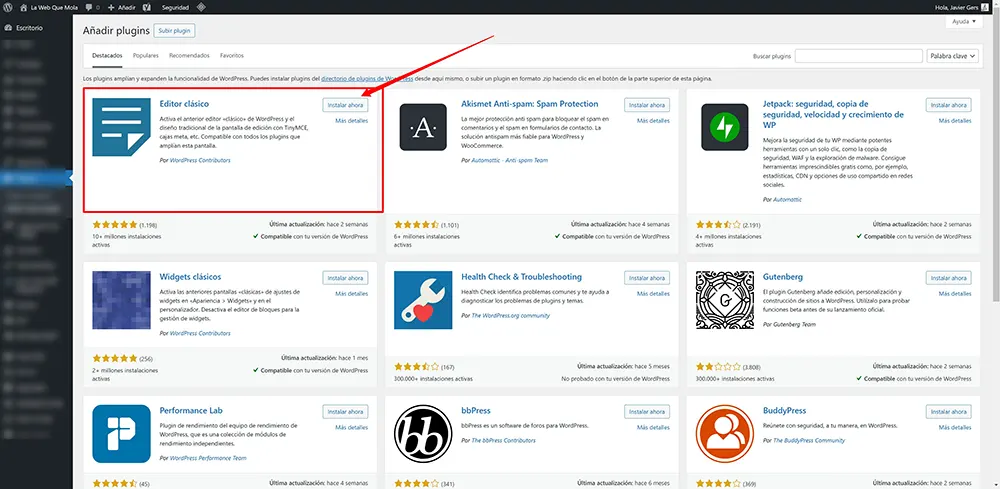This screenshot has width=1000, height=489.
Task: Click the Health Check wrench icon
Action: 423,299
